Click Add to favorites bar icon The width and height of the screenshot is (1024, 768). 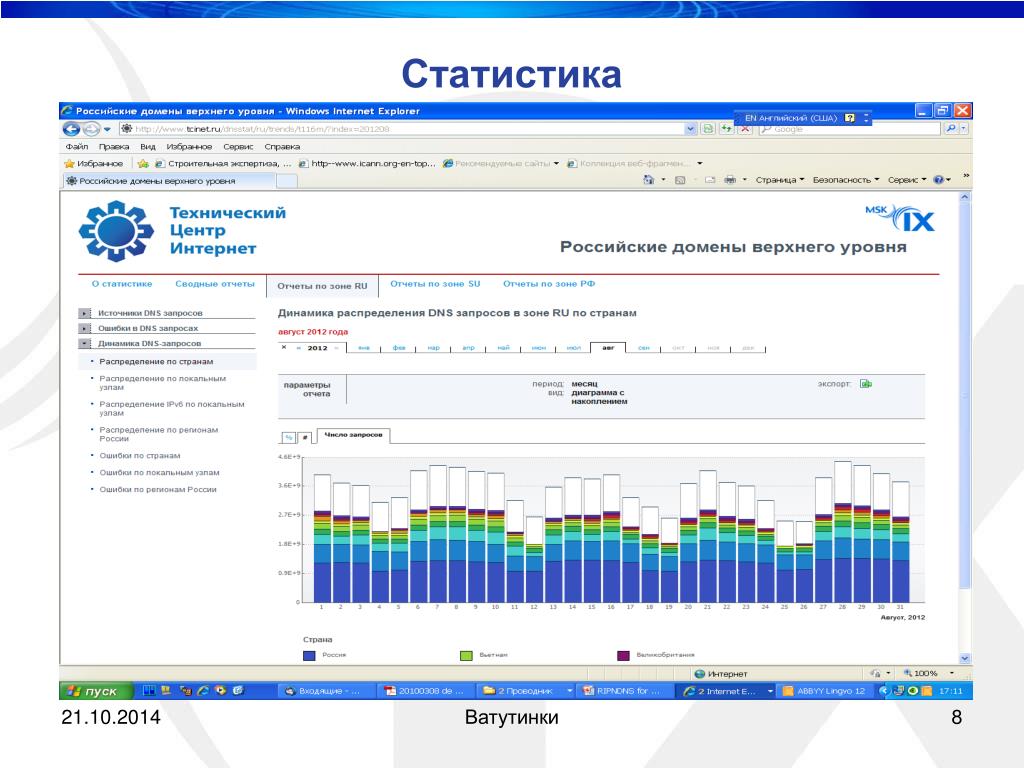[x=143, y=163]
